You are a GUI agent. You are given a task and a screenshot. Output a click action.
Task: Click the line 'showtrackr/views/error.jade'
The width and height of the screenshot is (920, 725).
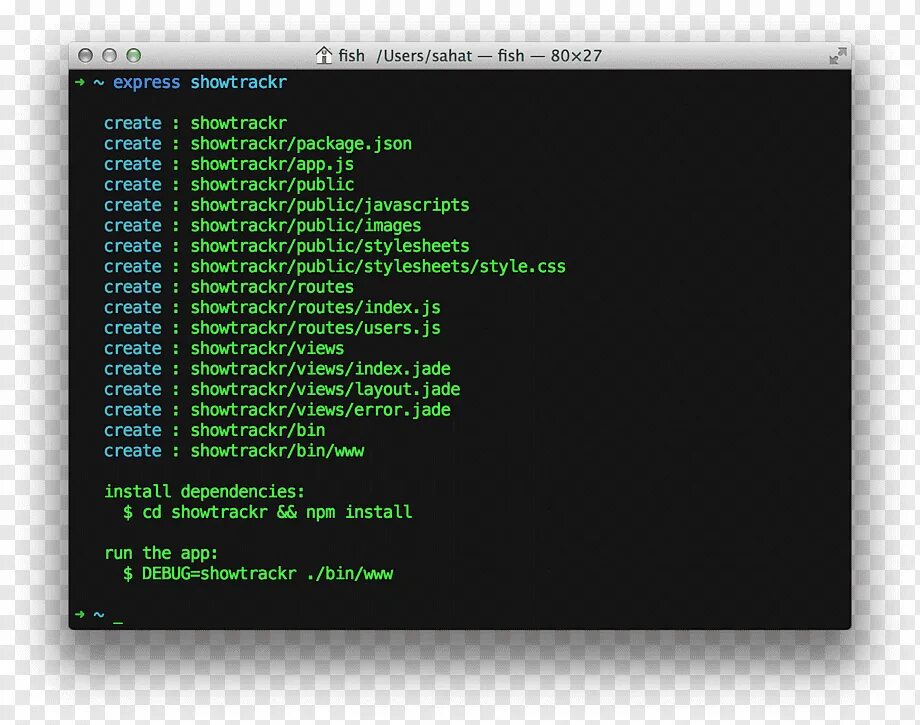(320, 410)
